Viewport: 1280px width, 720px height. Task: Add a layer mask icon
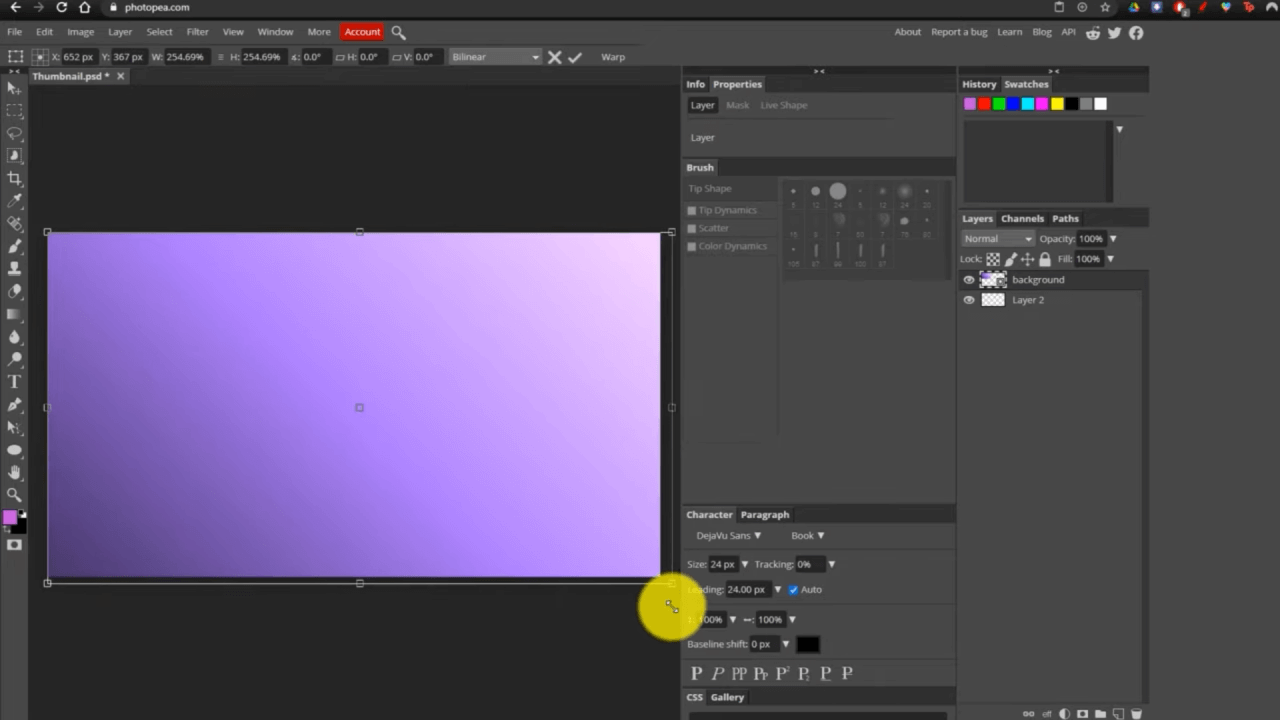[x=1082, y=714]
